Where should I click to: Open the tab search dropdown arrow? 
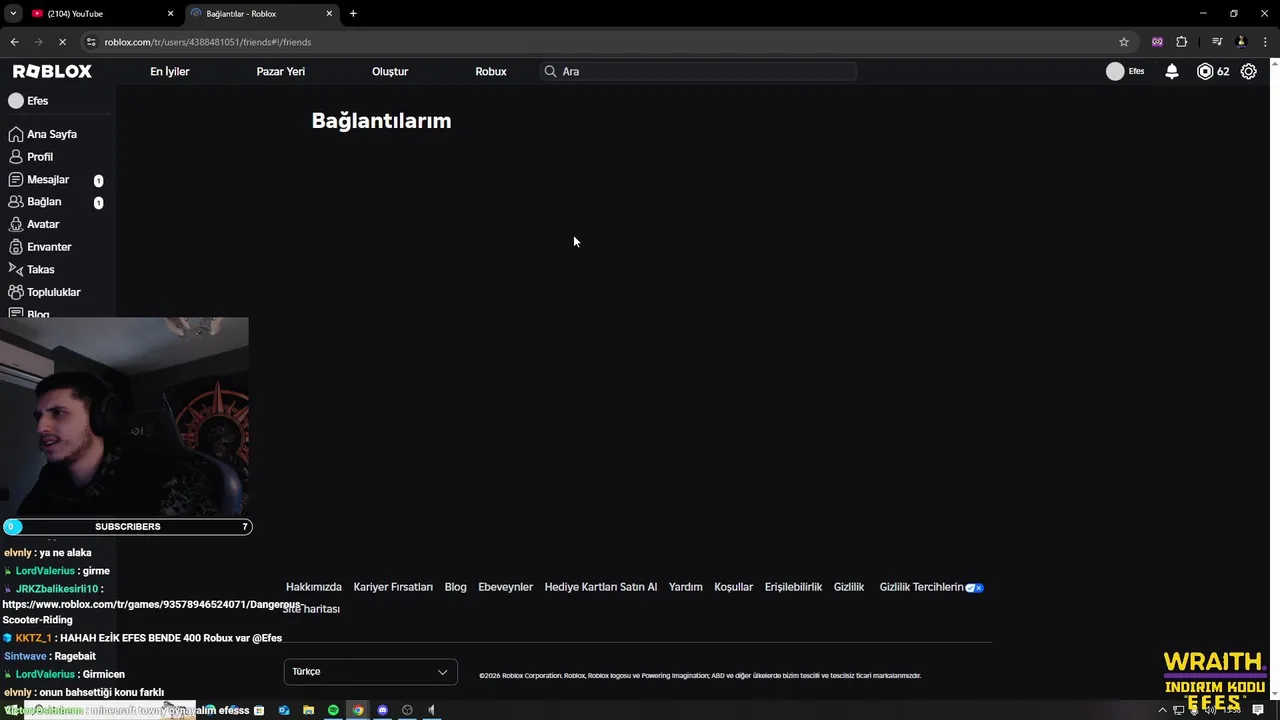pyautogui.click(x=13, y=14)
